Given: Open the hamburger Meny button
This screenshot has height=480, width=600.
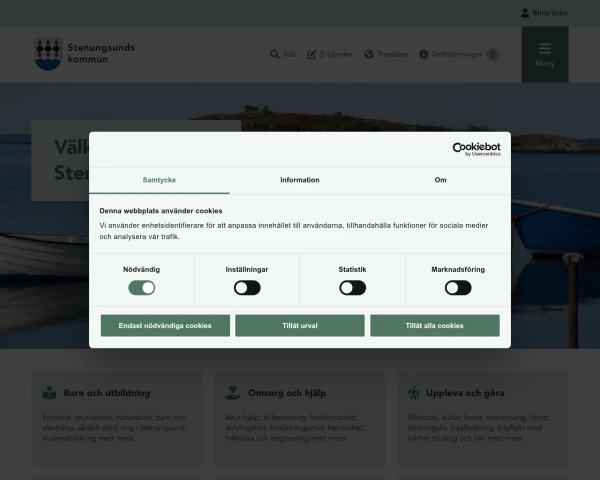Looking at the screenshot, I should 545,54.
